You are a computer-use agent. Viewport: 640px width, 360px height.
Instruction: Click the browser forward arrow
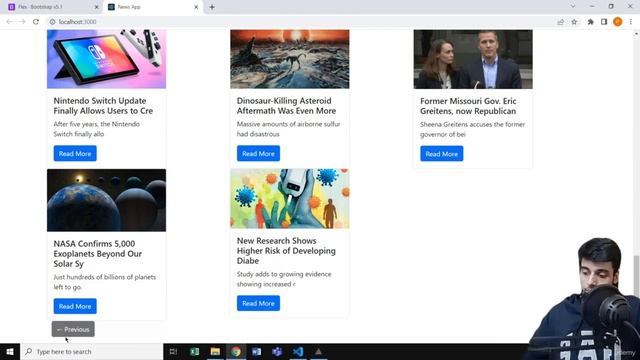(22, 22)
